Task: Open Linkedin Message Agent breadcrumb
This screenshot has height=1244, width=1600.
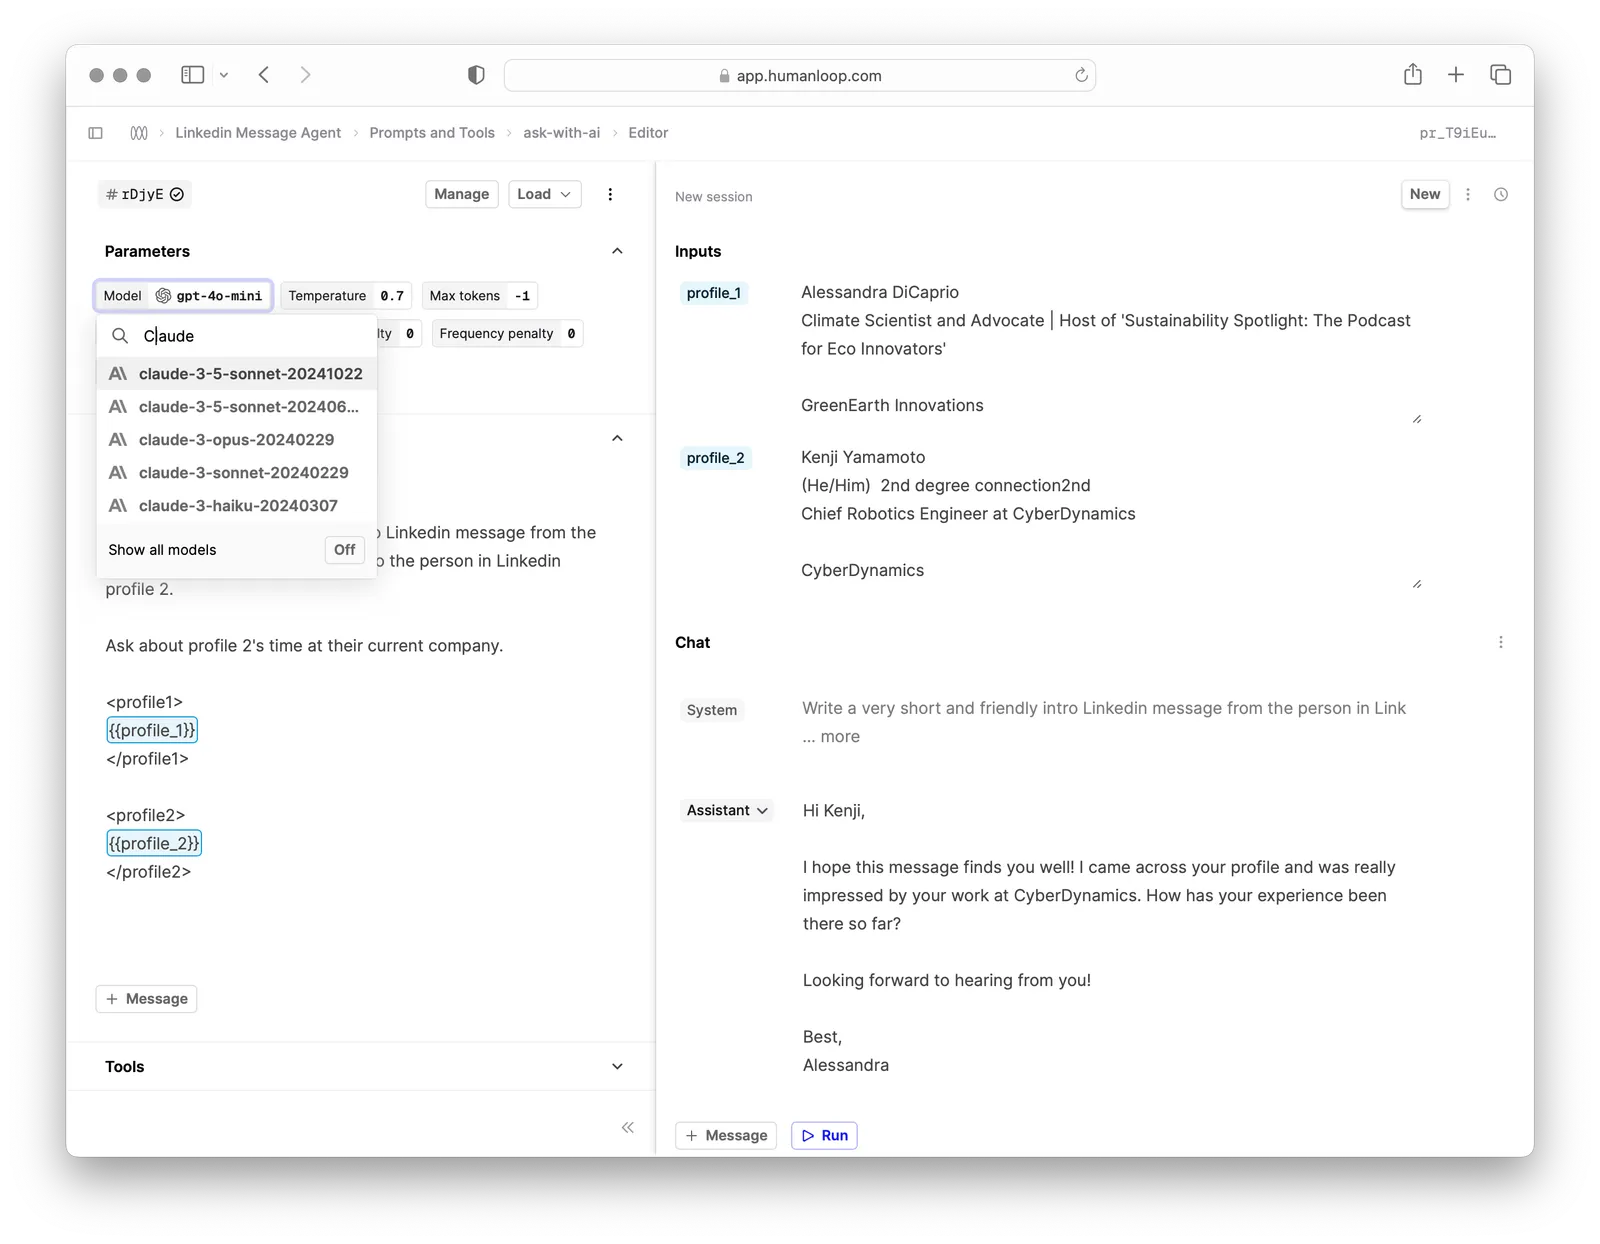Action: click(258, 133)
